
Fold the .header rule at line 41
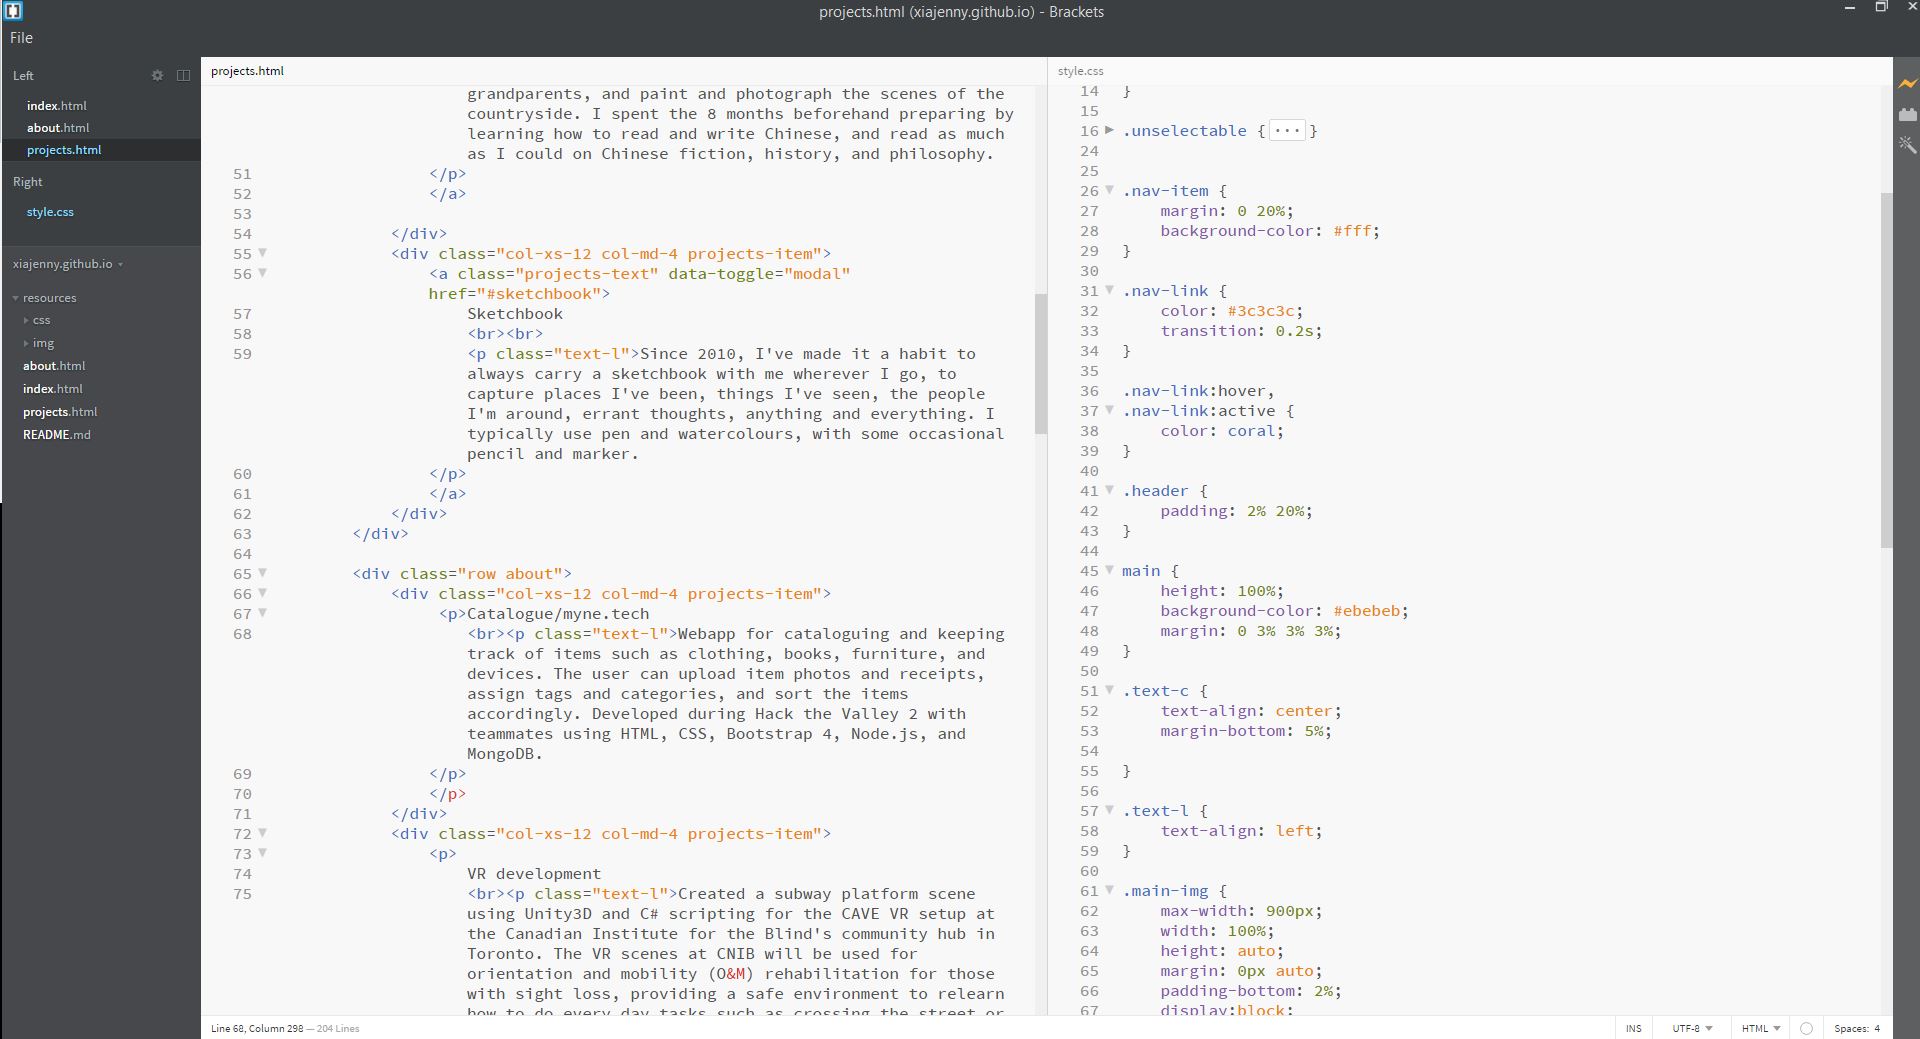point(1109,490)
